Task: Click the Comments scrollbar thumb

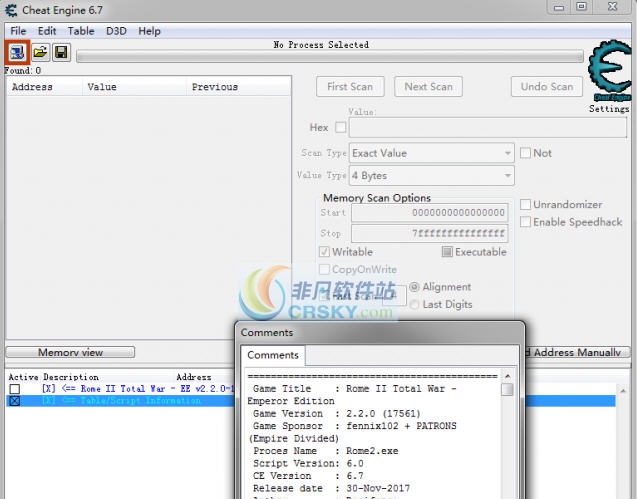Action: [x=507, y=389]
